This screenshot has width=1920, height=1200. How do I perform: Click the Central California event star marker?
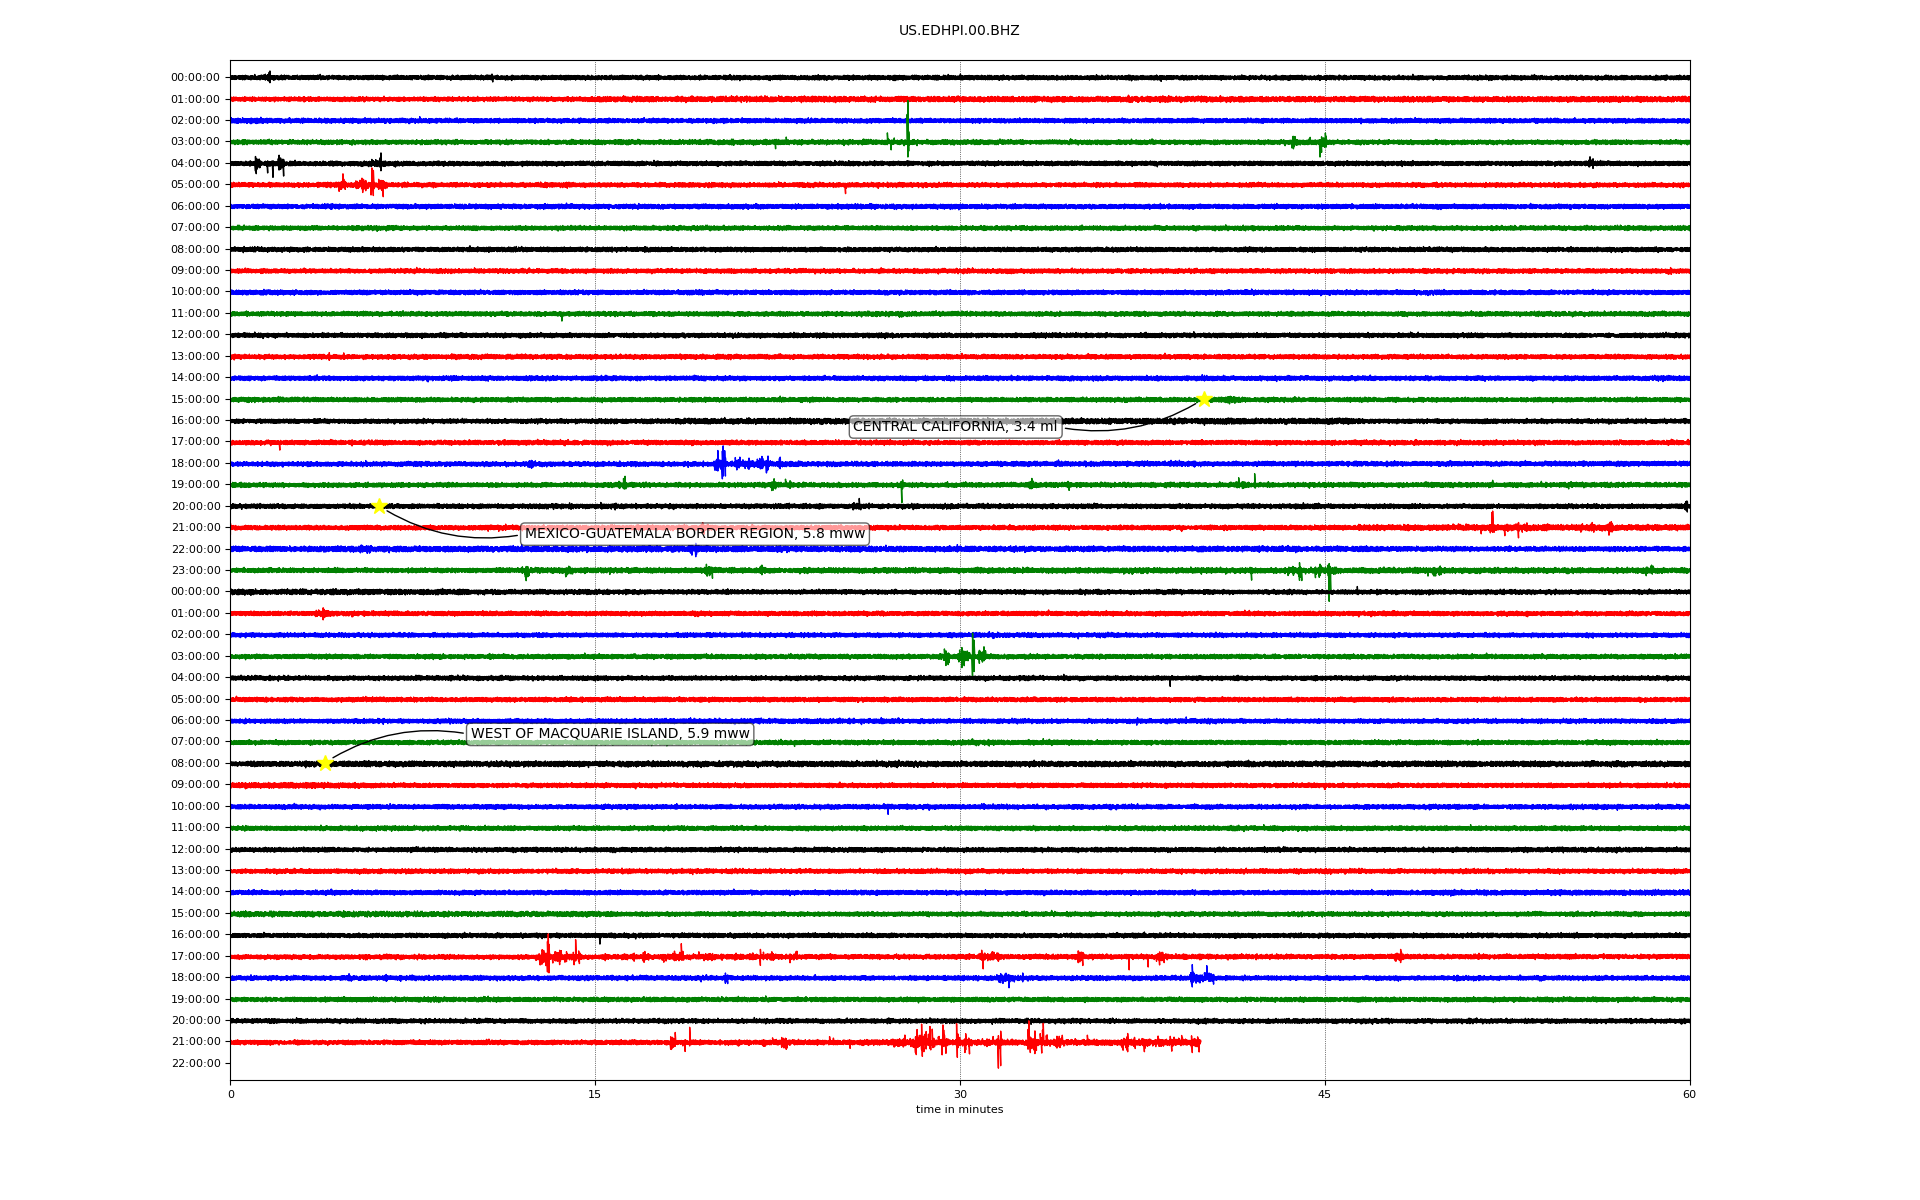click(1204, 399)
